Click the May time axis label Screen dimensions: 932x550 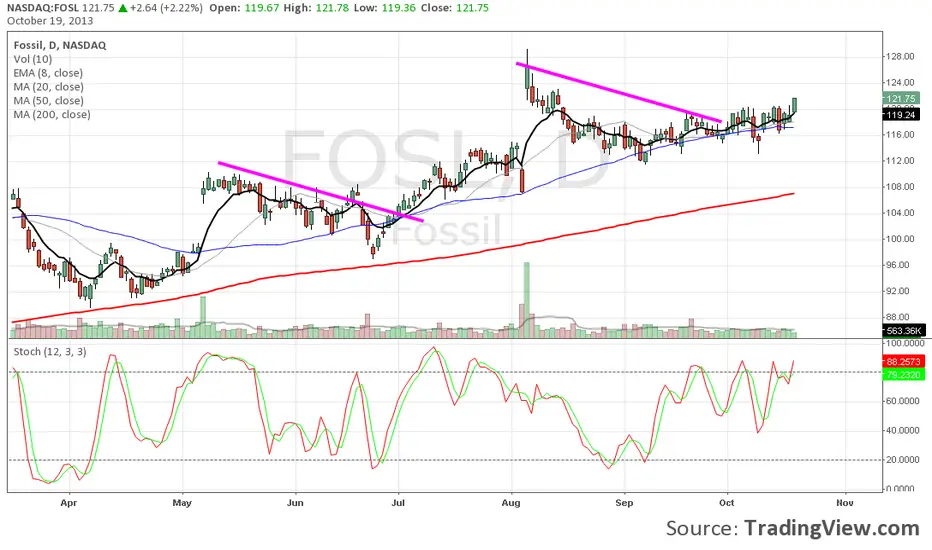coord(182,503)
